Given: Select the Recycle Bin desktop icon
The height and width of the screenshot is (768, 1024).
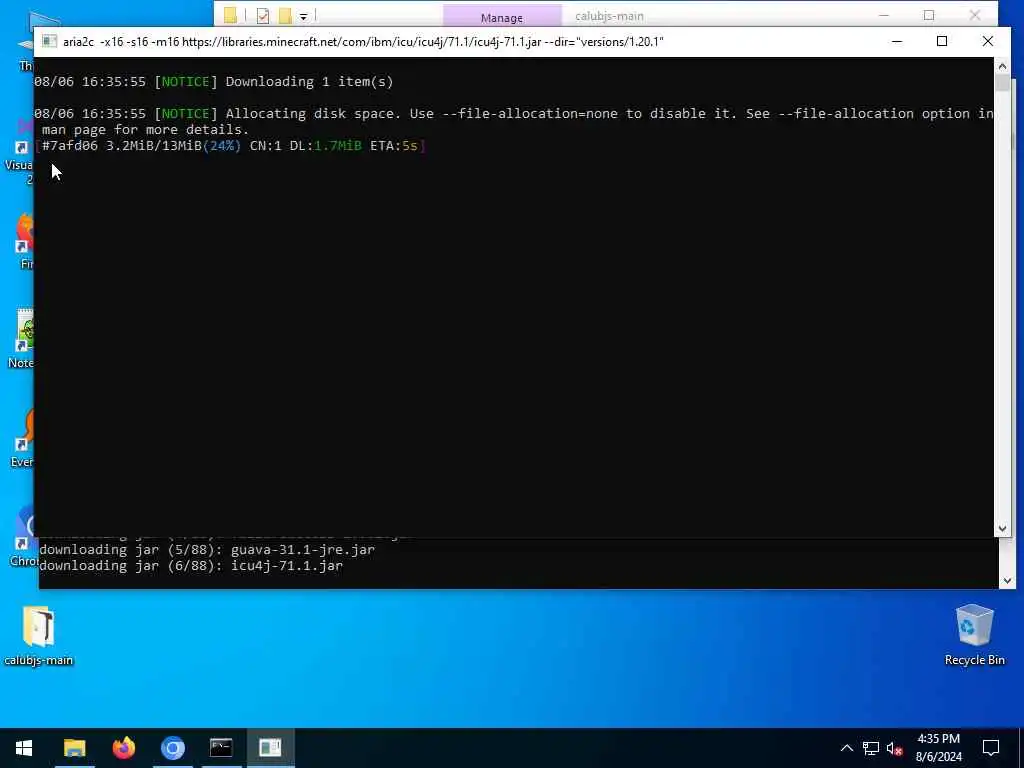Looking at the screenshot, I should tap(974, 635).
